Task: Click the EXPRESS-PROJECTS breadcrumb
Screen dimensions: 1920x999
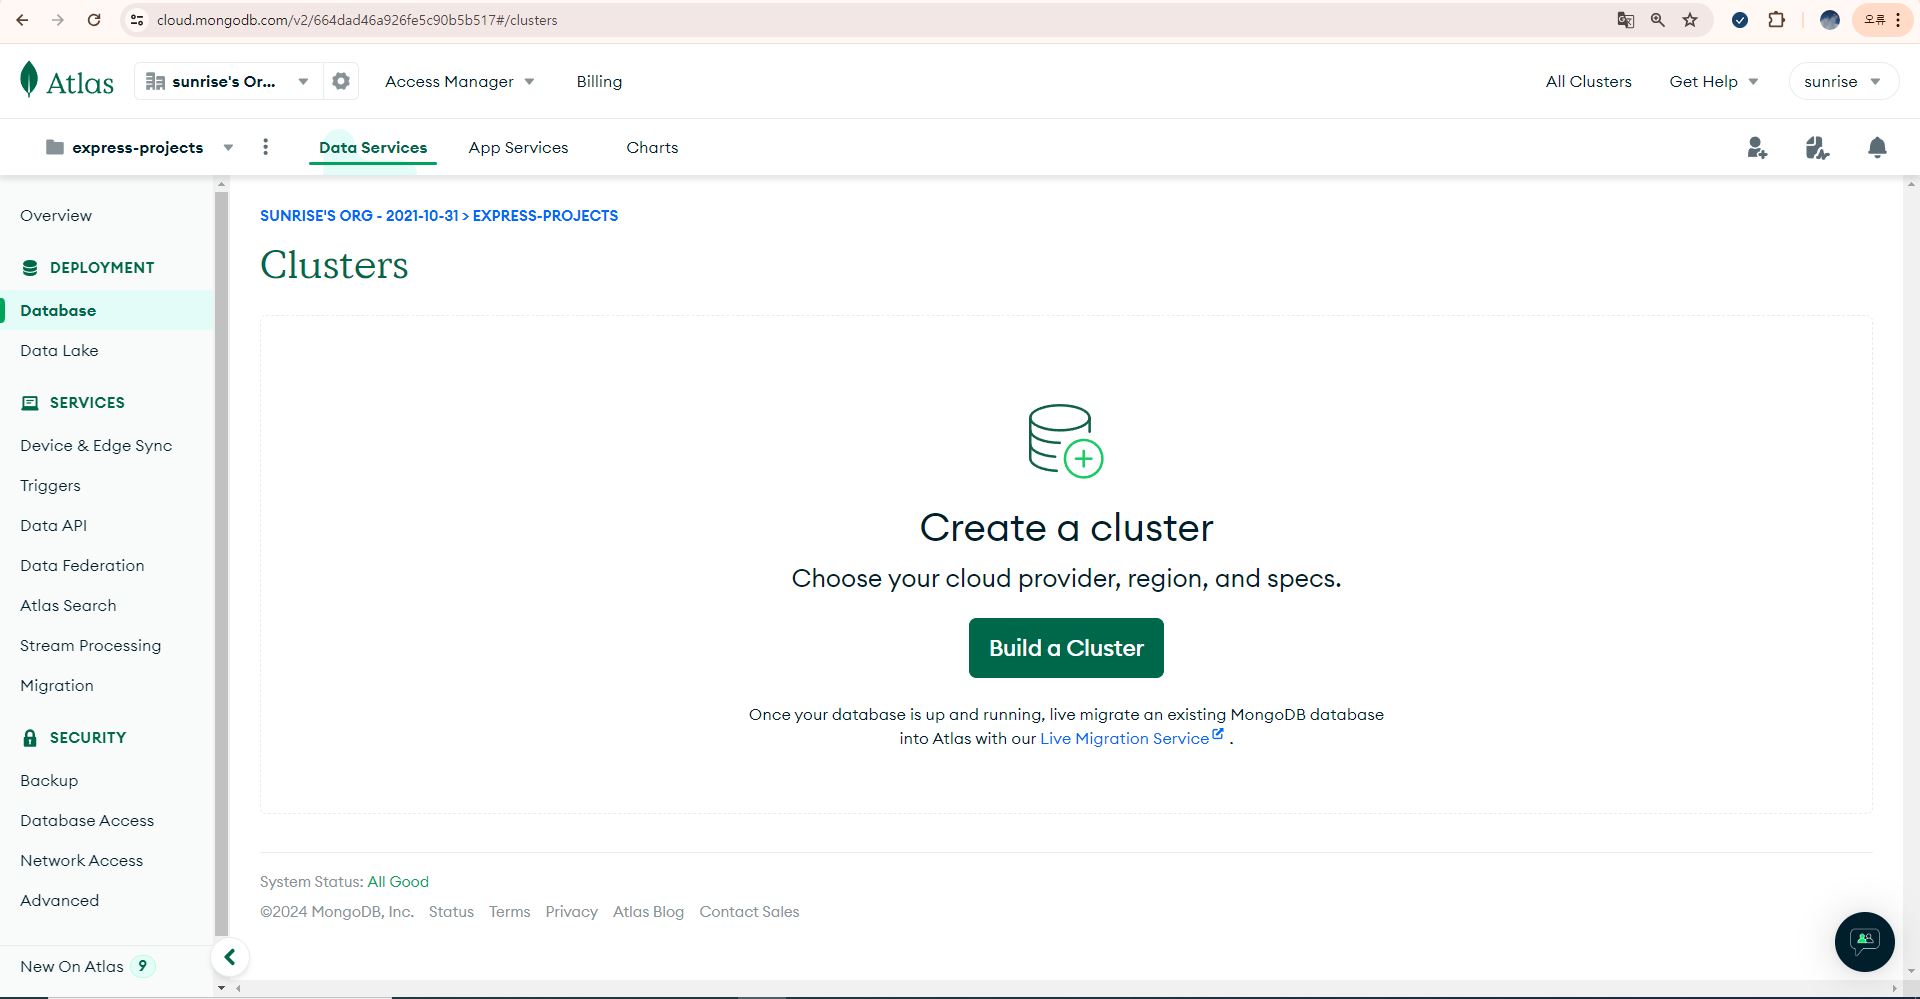Action: point(545,215)
